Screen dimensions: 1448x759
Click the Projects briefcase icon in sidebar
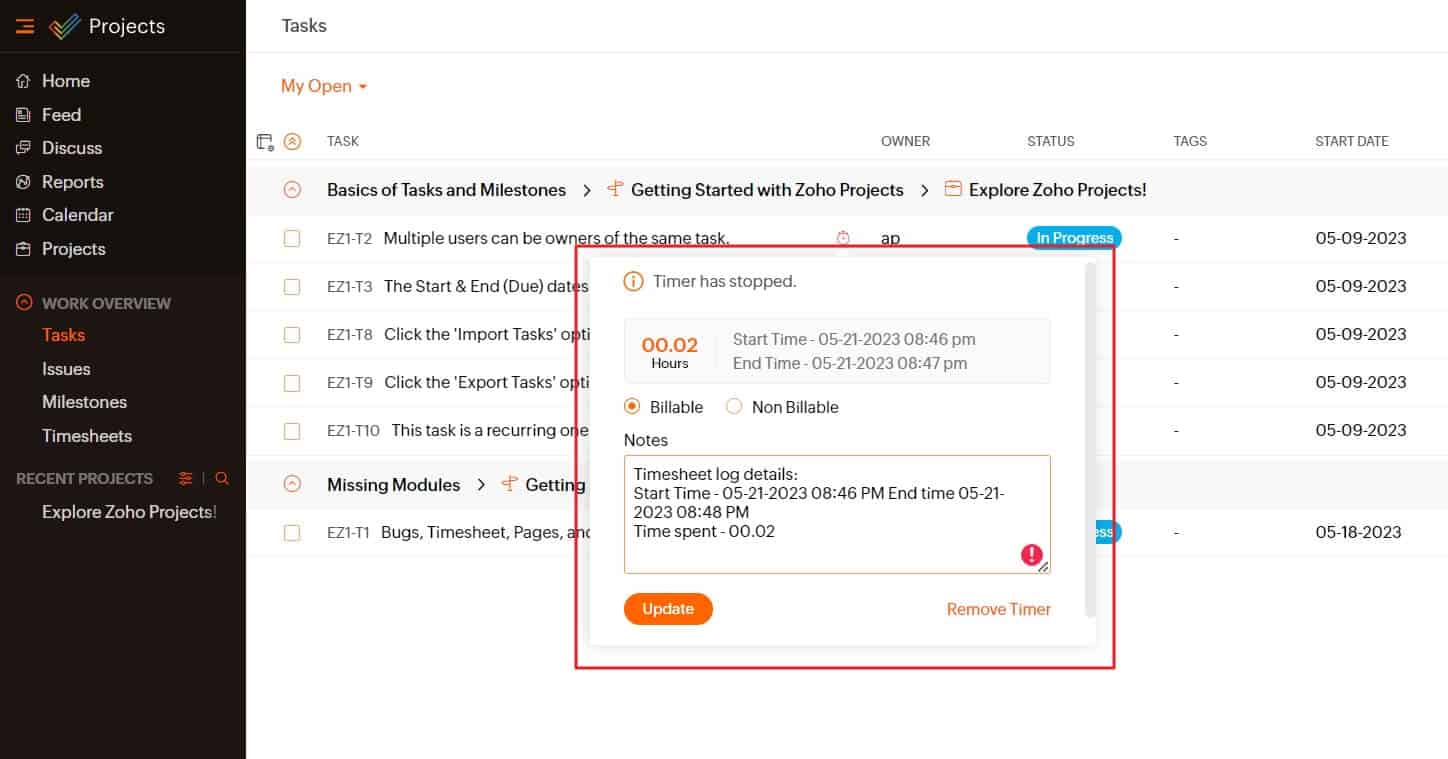[23, 249]
